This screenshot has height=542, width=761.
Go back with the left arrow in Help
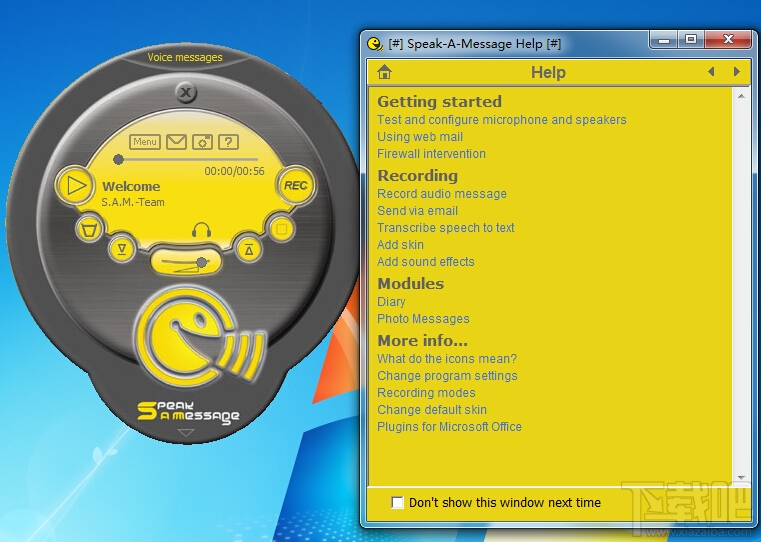click(x=711, y=72)
